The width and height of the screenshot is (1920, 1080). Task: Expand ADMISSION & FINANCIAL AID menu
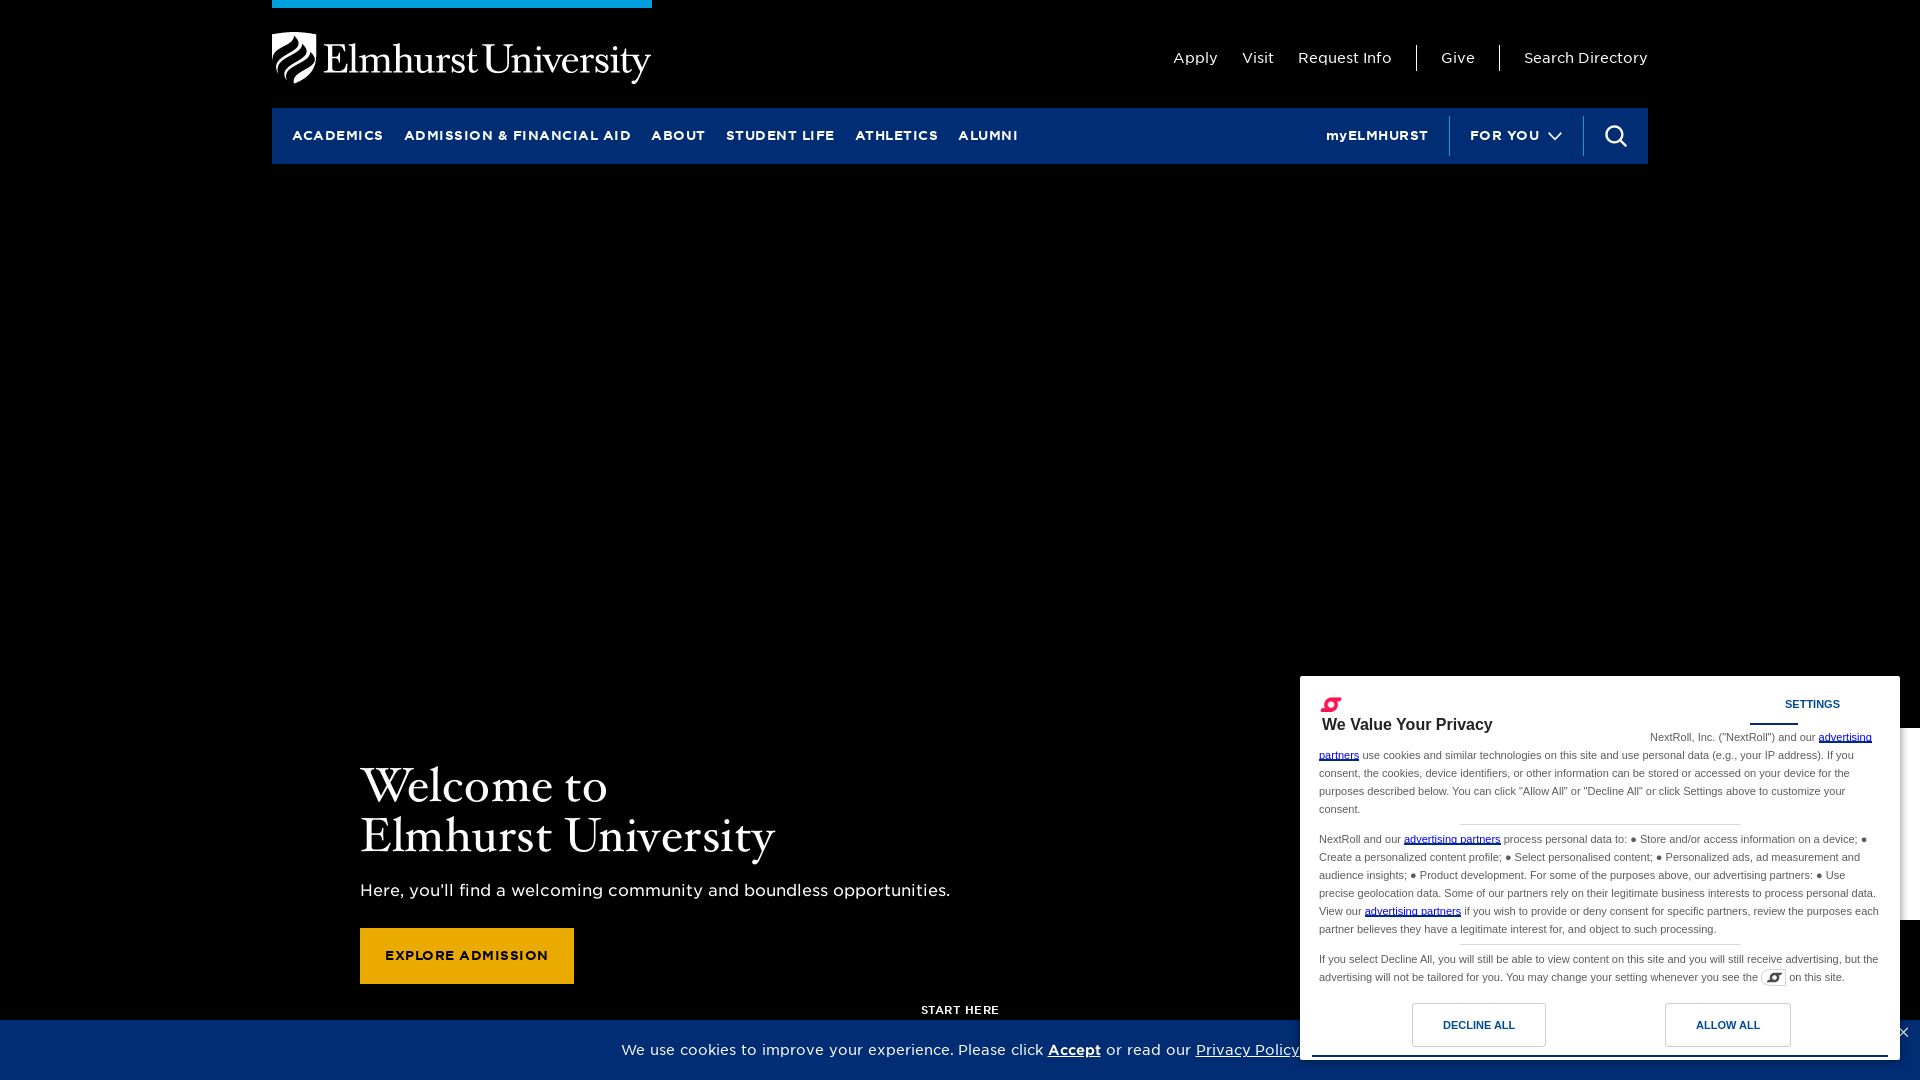517,136
